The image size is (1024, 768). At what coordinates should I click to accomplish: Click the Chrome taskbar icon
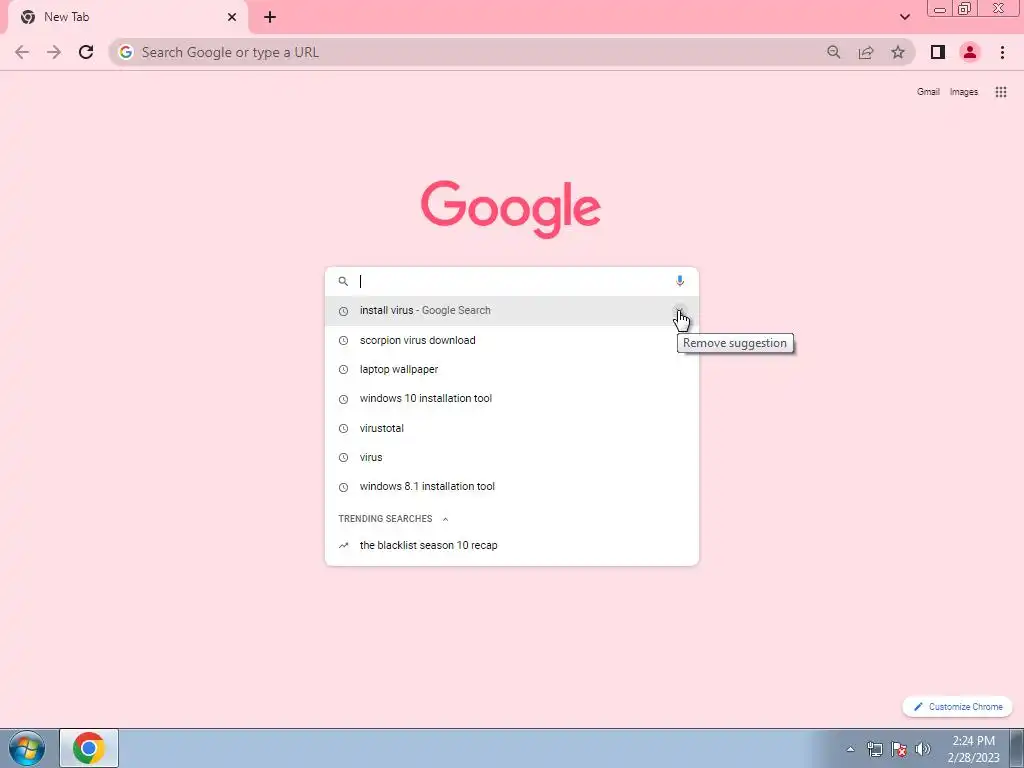tap(89, 748)
